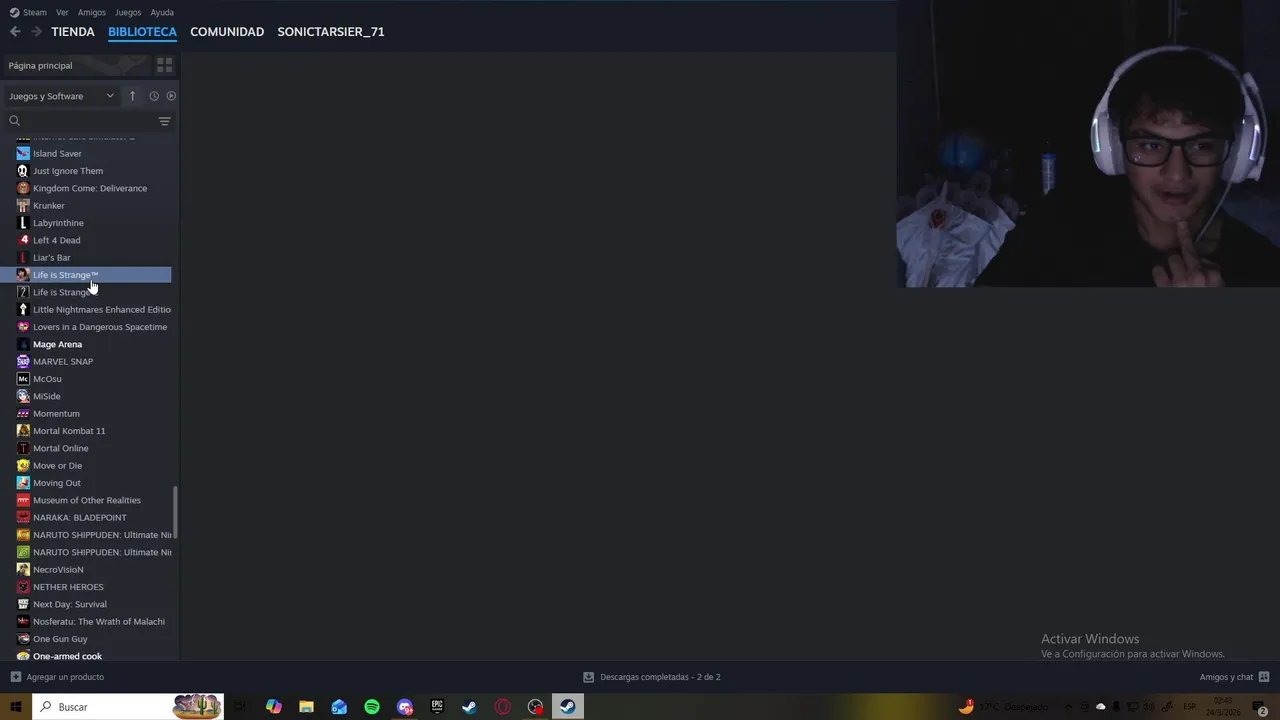Click the Krunker game icon

(x=23, y=205)
